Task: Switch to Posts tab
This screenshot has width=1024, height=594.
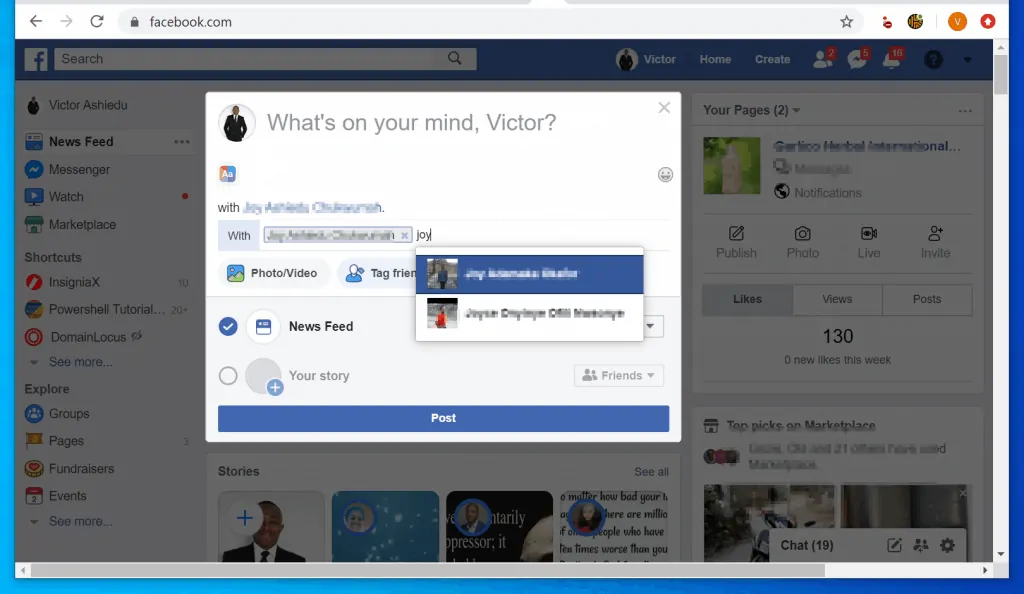Action: click(x=927, y=299)
